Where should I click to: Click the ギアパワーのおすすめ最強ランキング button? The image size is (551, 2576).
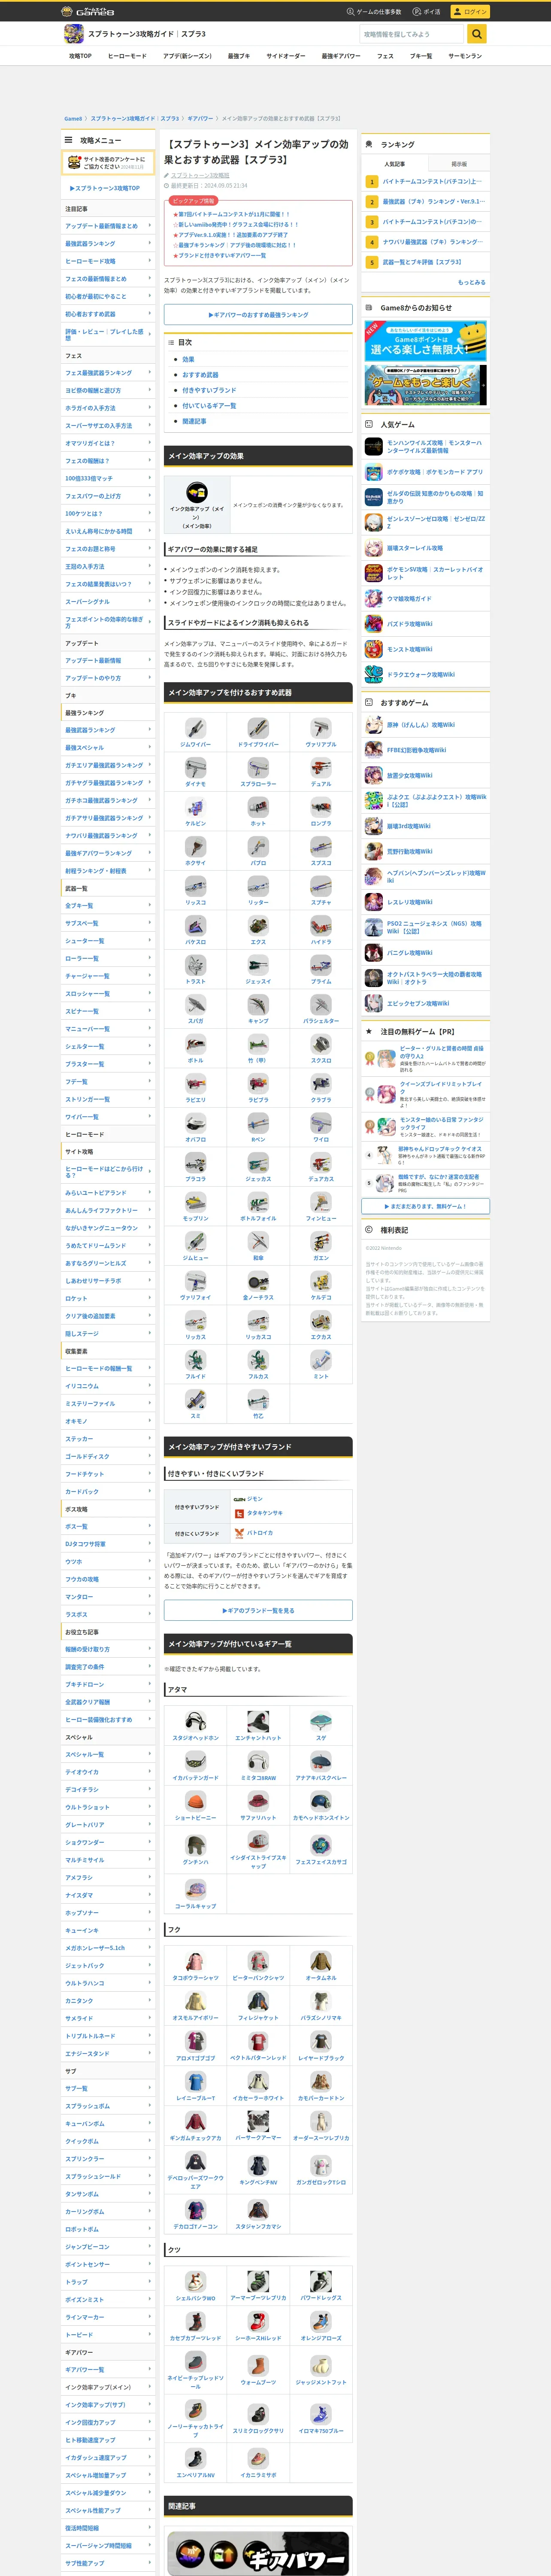pos(258,315)
